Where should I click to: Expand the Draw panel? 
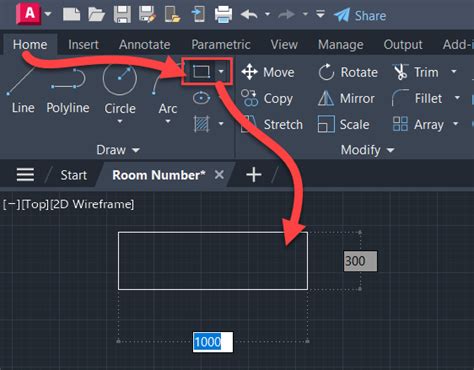[x=118, y=150]
